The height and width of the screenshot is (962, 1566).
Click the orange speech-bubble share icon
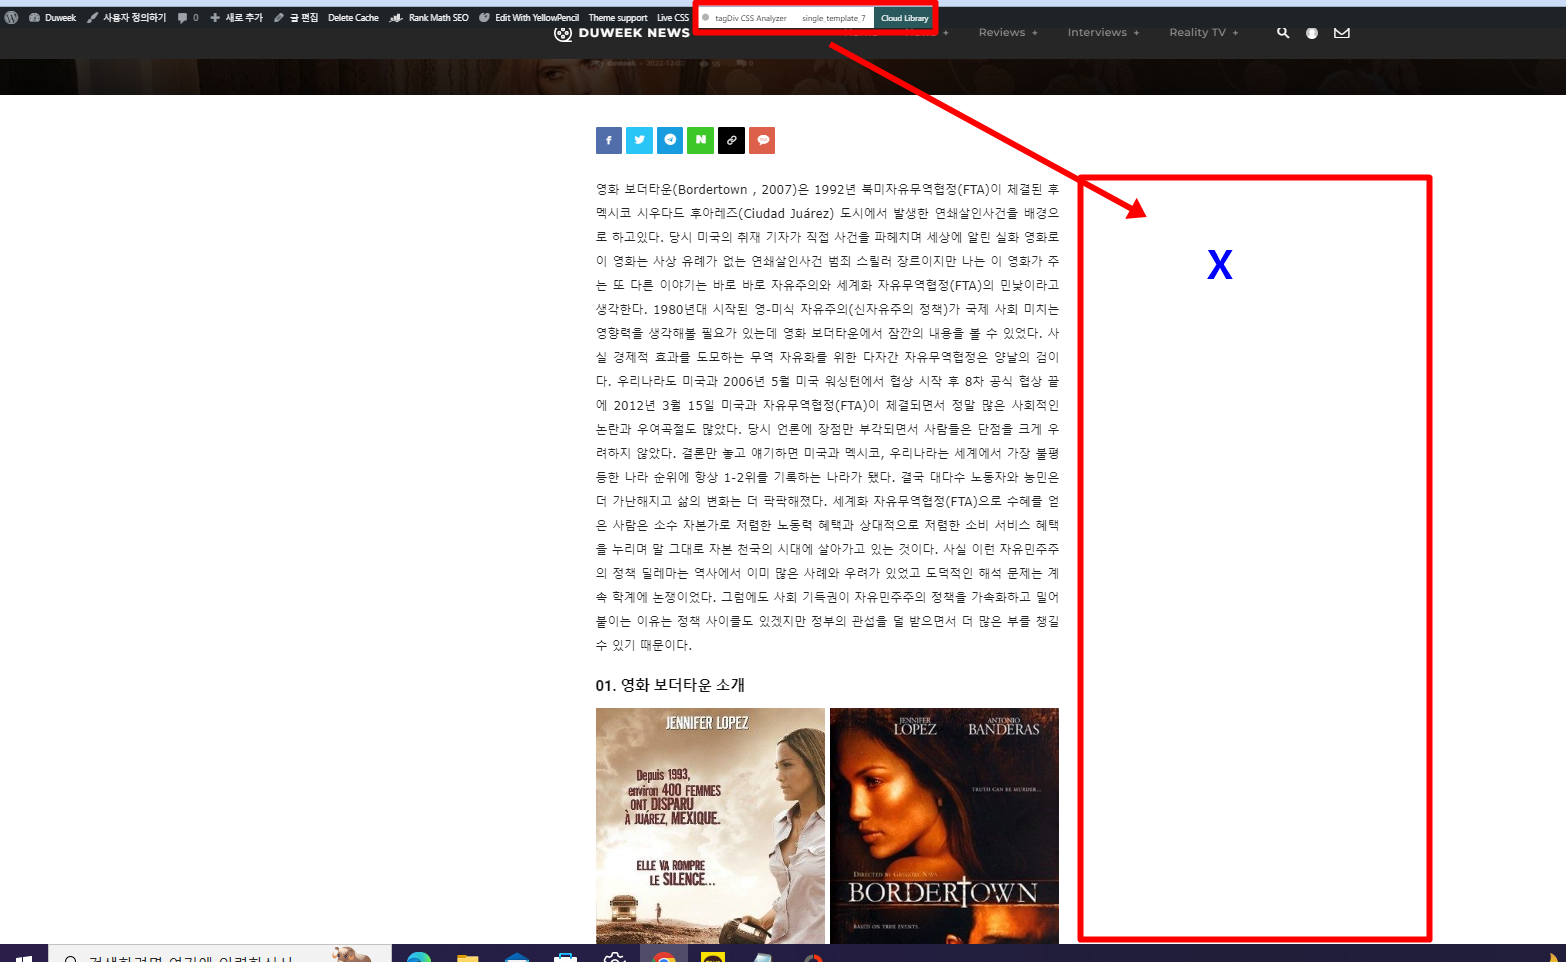coord(763,140)
